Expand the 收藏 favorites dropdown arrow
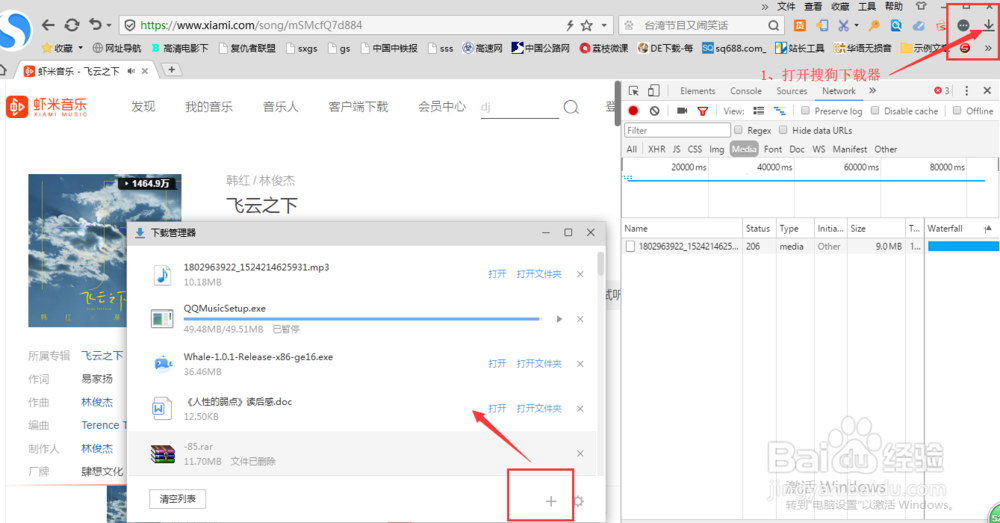Screen dimensions: 1000x523 [80, 48]
